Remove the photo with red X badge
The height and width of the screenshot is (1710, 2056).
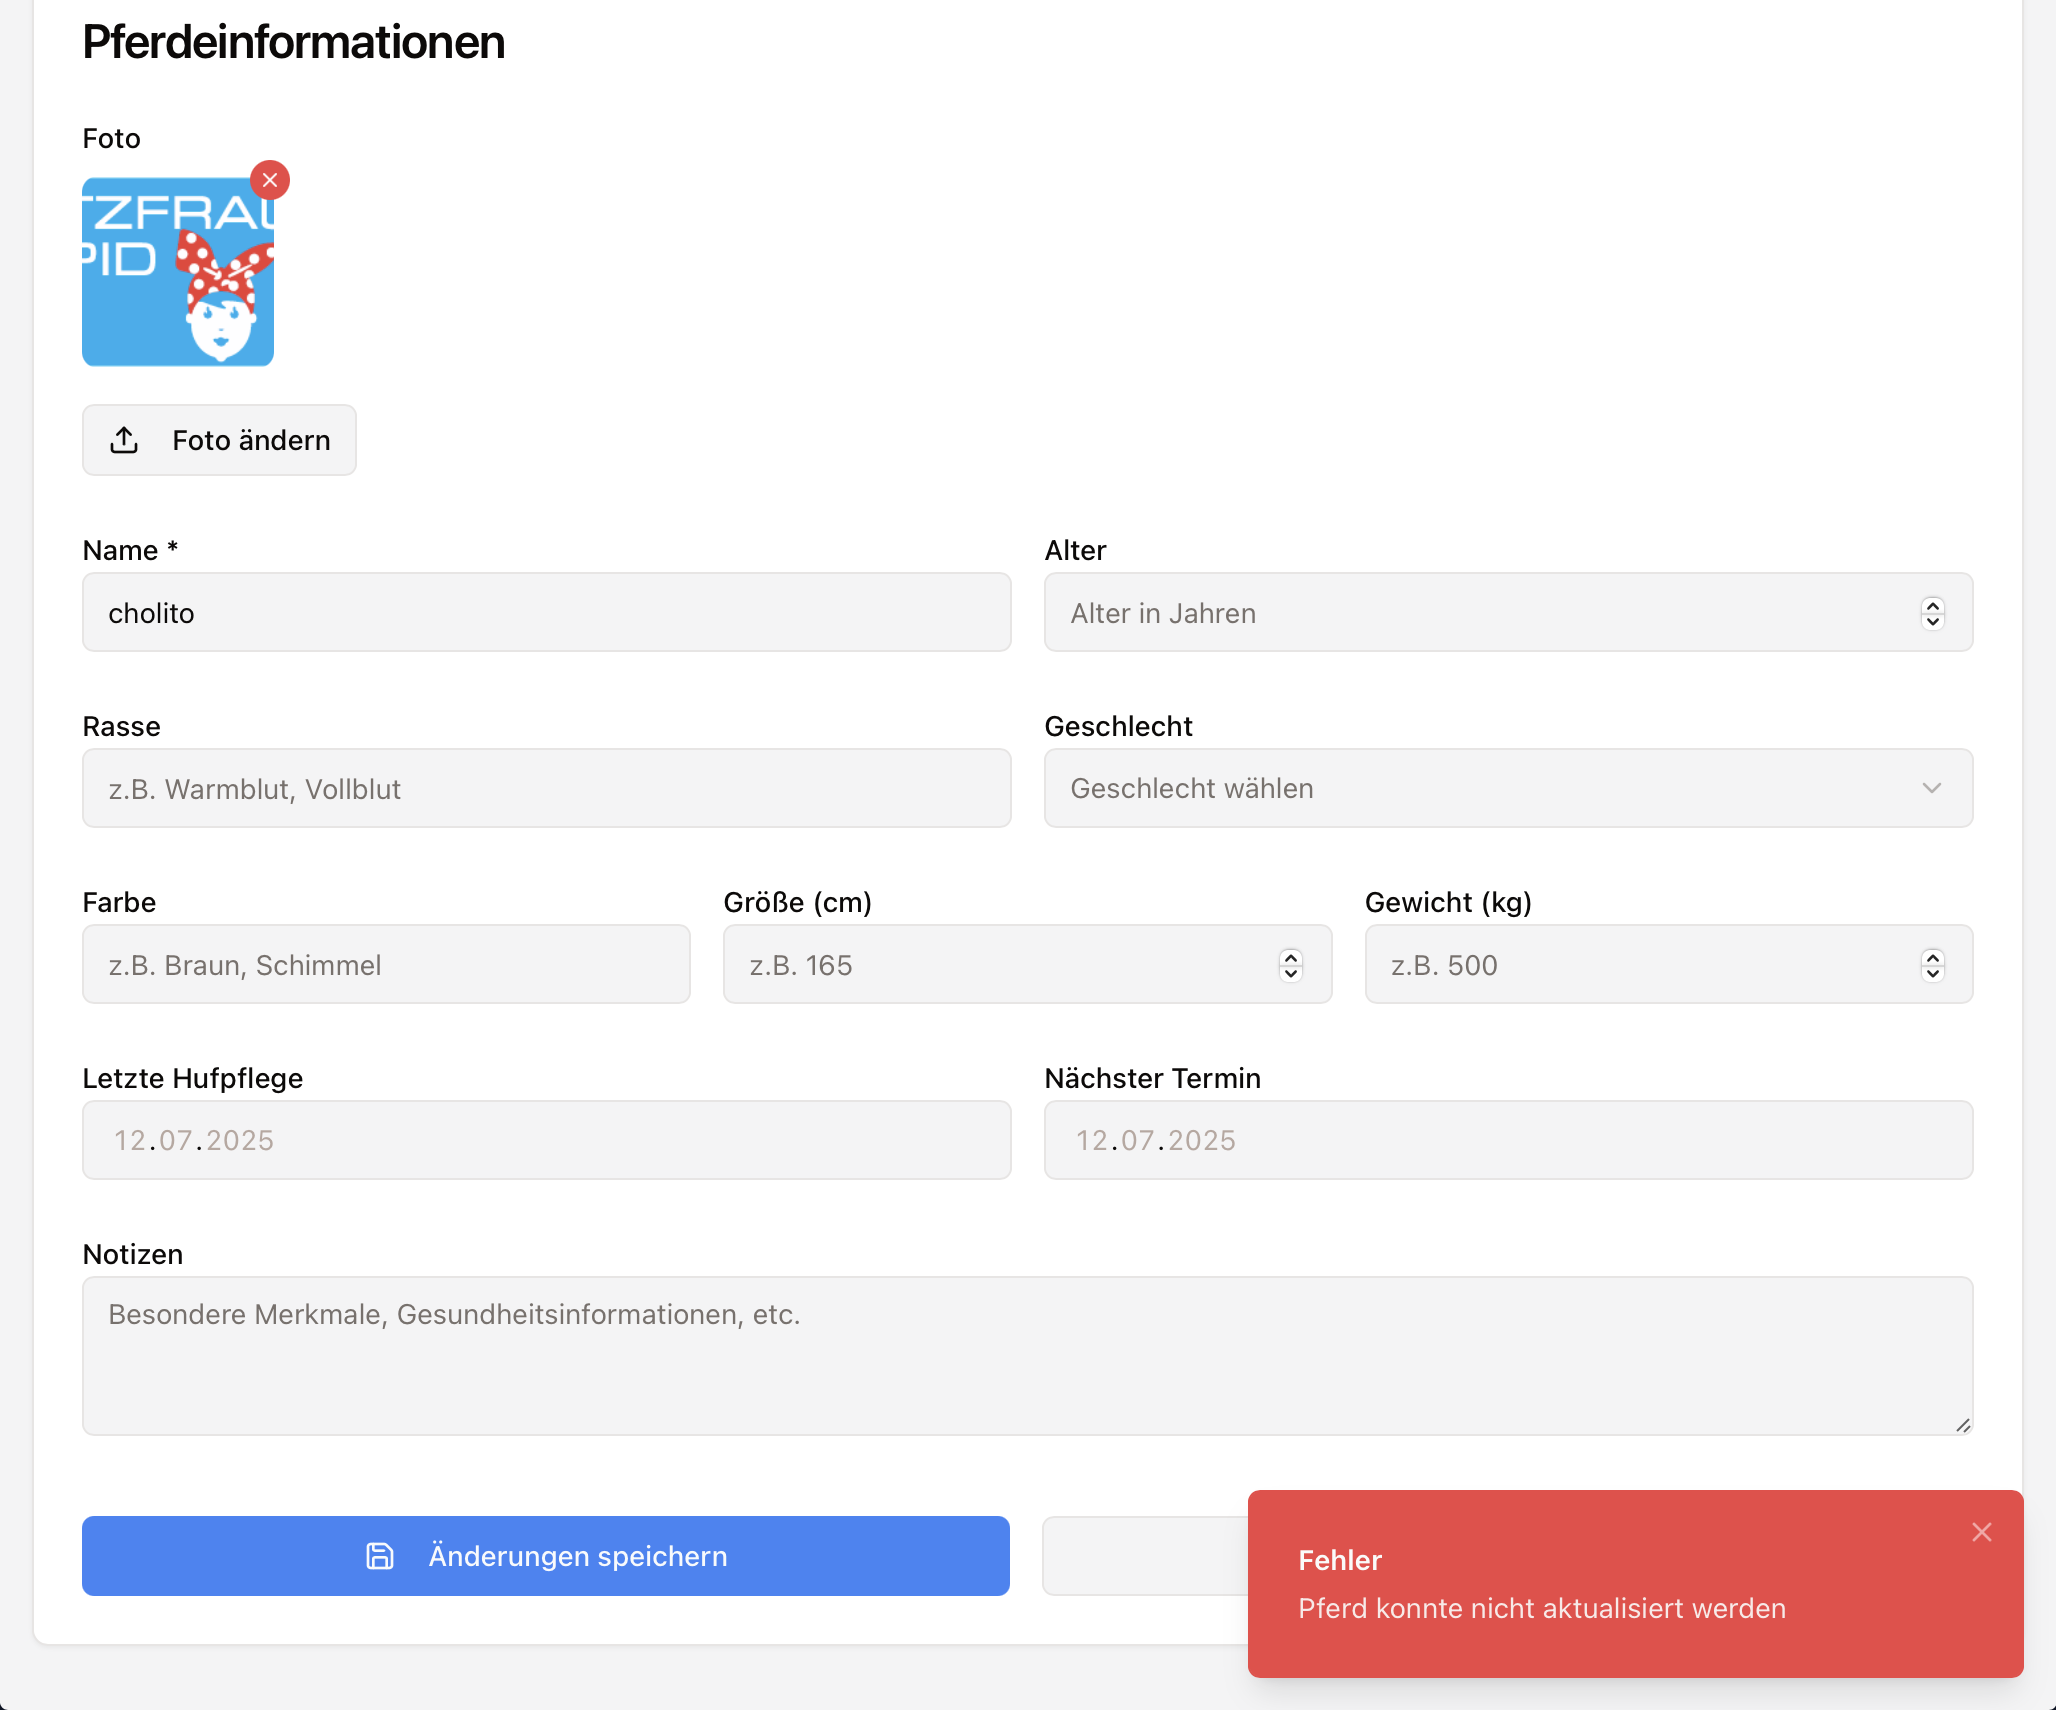click(x=270, y=181)
